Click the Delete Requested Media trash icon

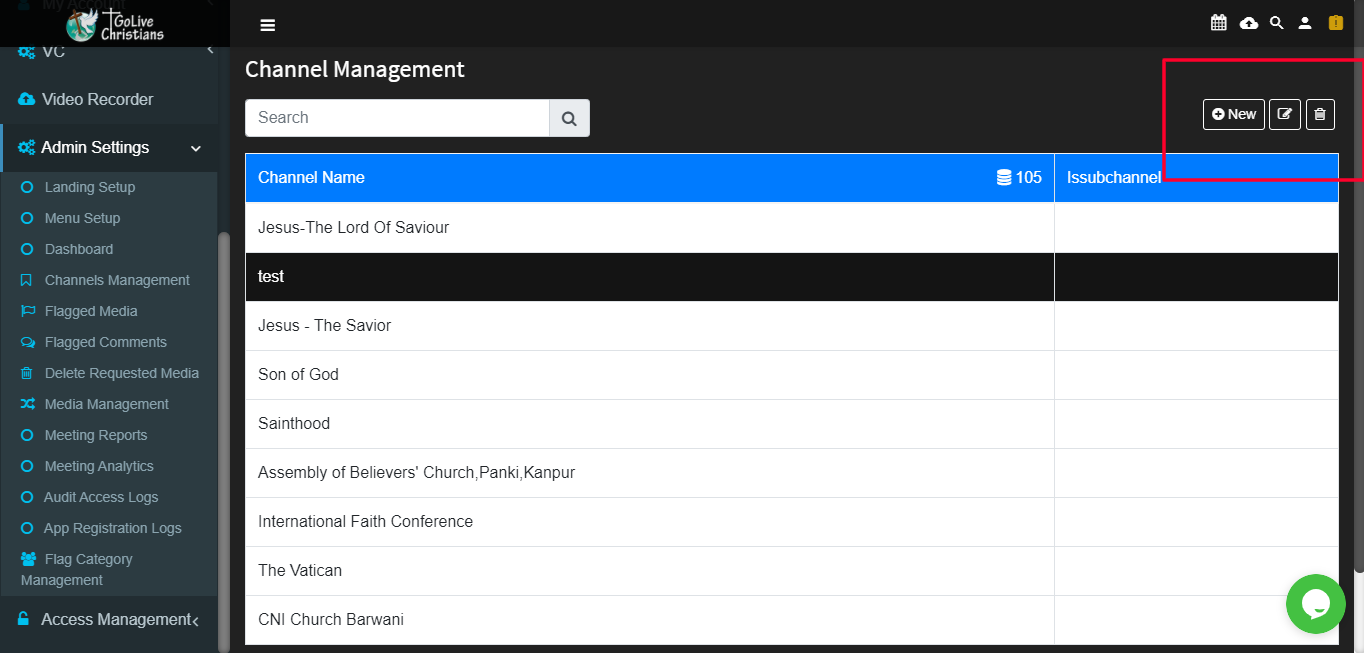(26, 373)
